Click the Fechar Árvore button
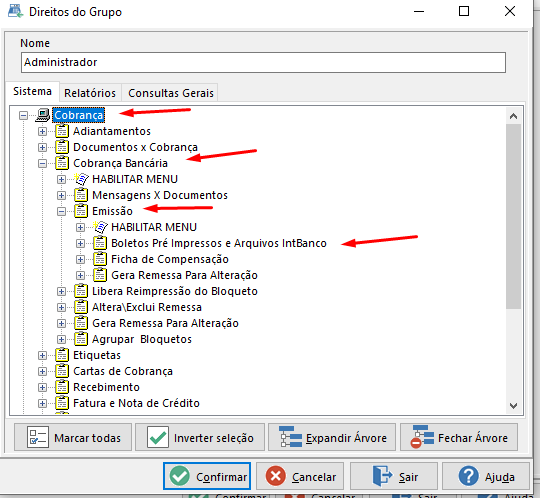 pyautogui.click(x=459, y=437)
